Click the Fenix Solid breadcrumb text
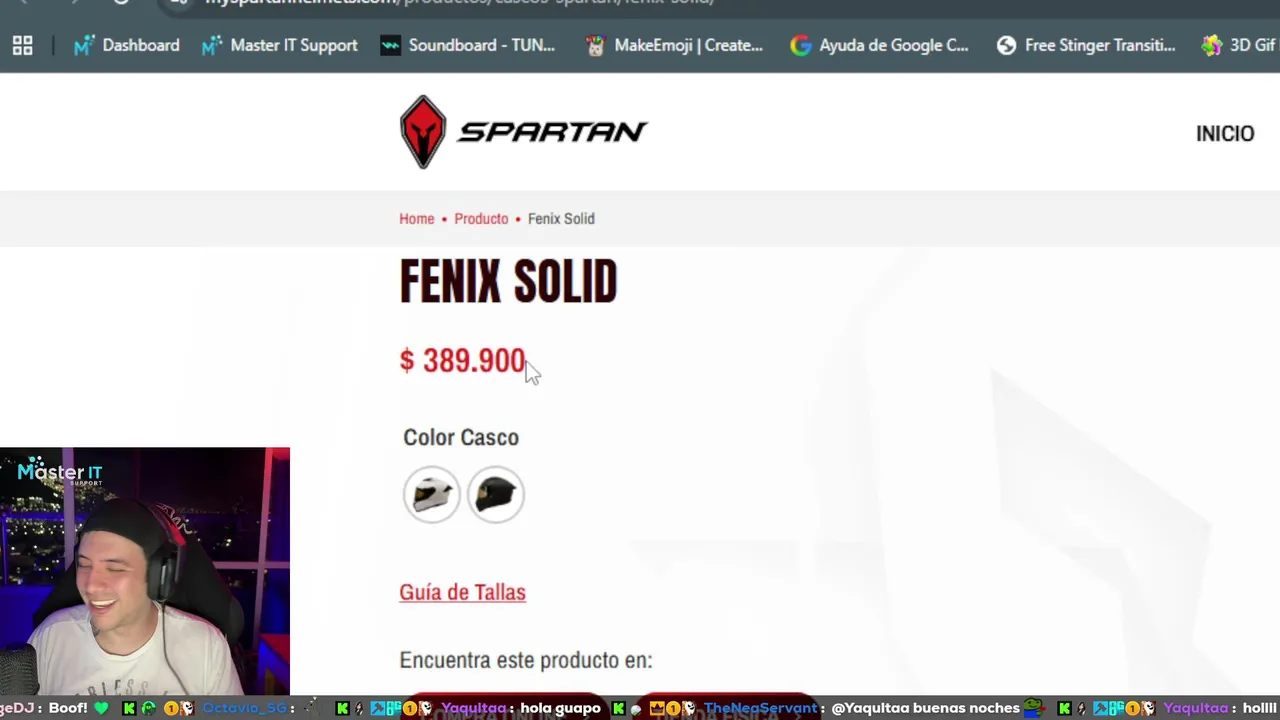1280x720 pixels. 561,219
